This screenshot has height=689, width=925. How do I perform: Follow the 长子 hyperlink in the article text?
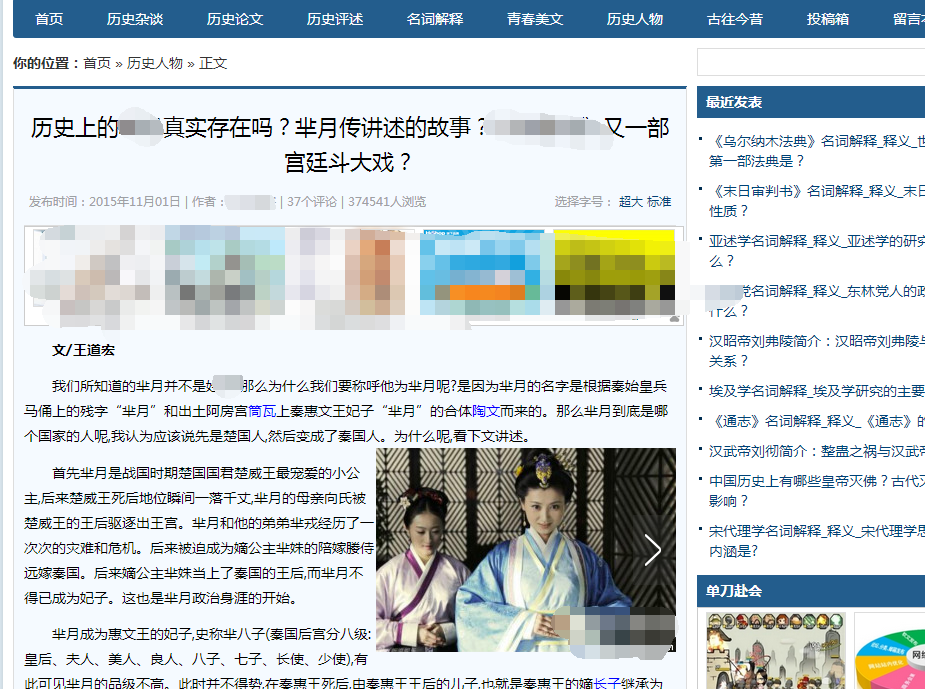606,683
